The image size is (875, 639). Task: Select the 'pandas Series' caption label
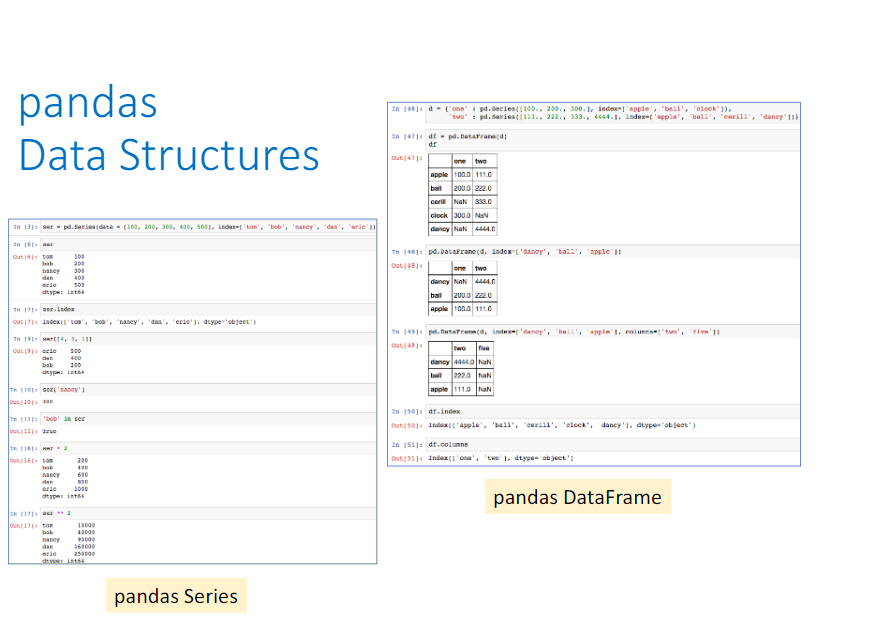[x=176, y=596]
